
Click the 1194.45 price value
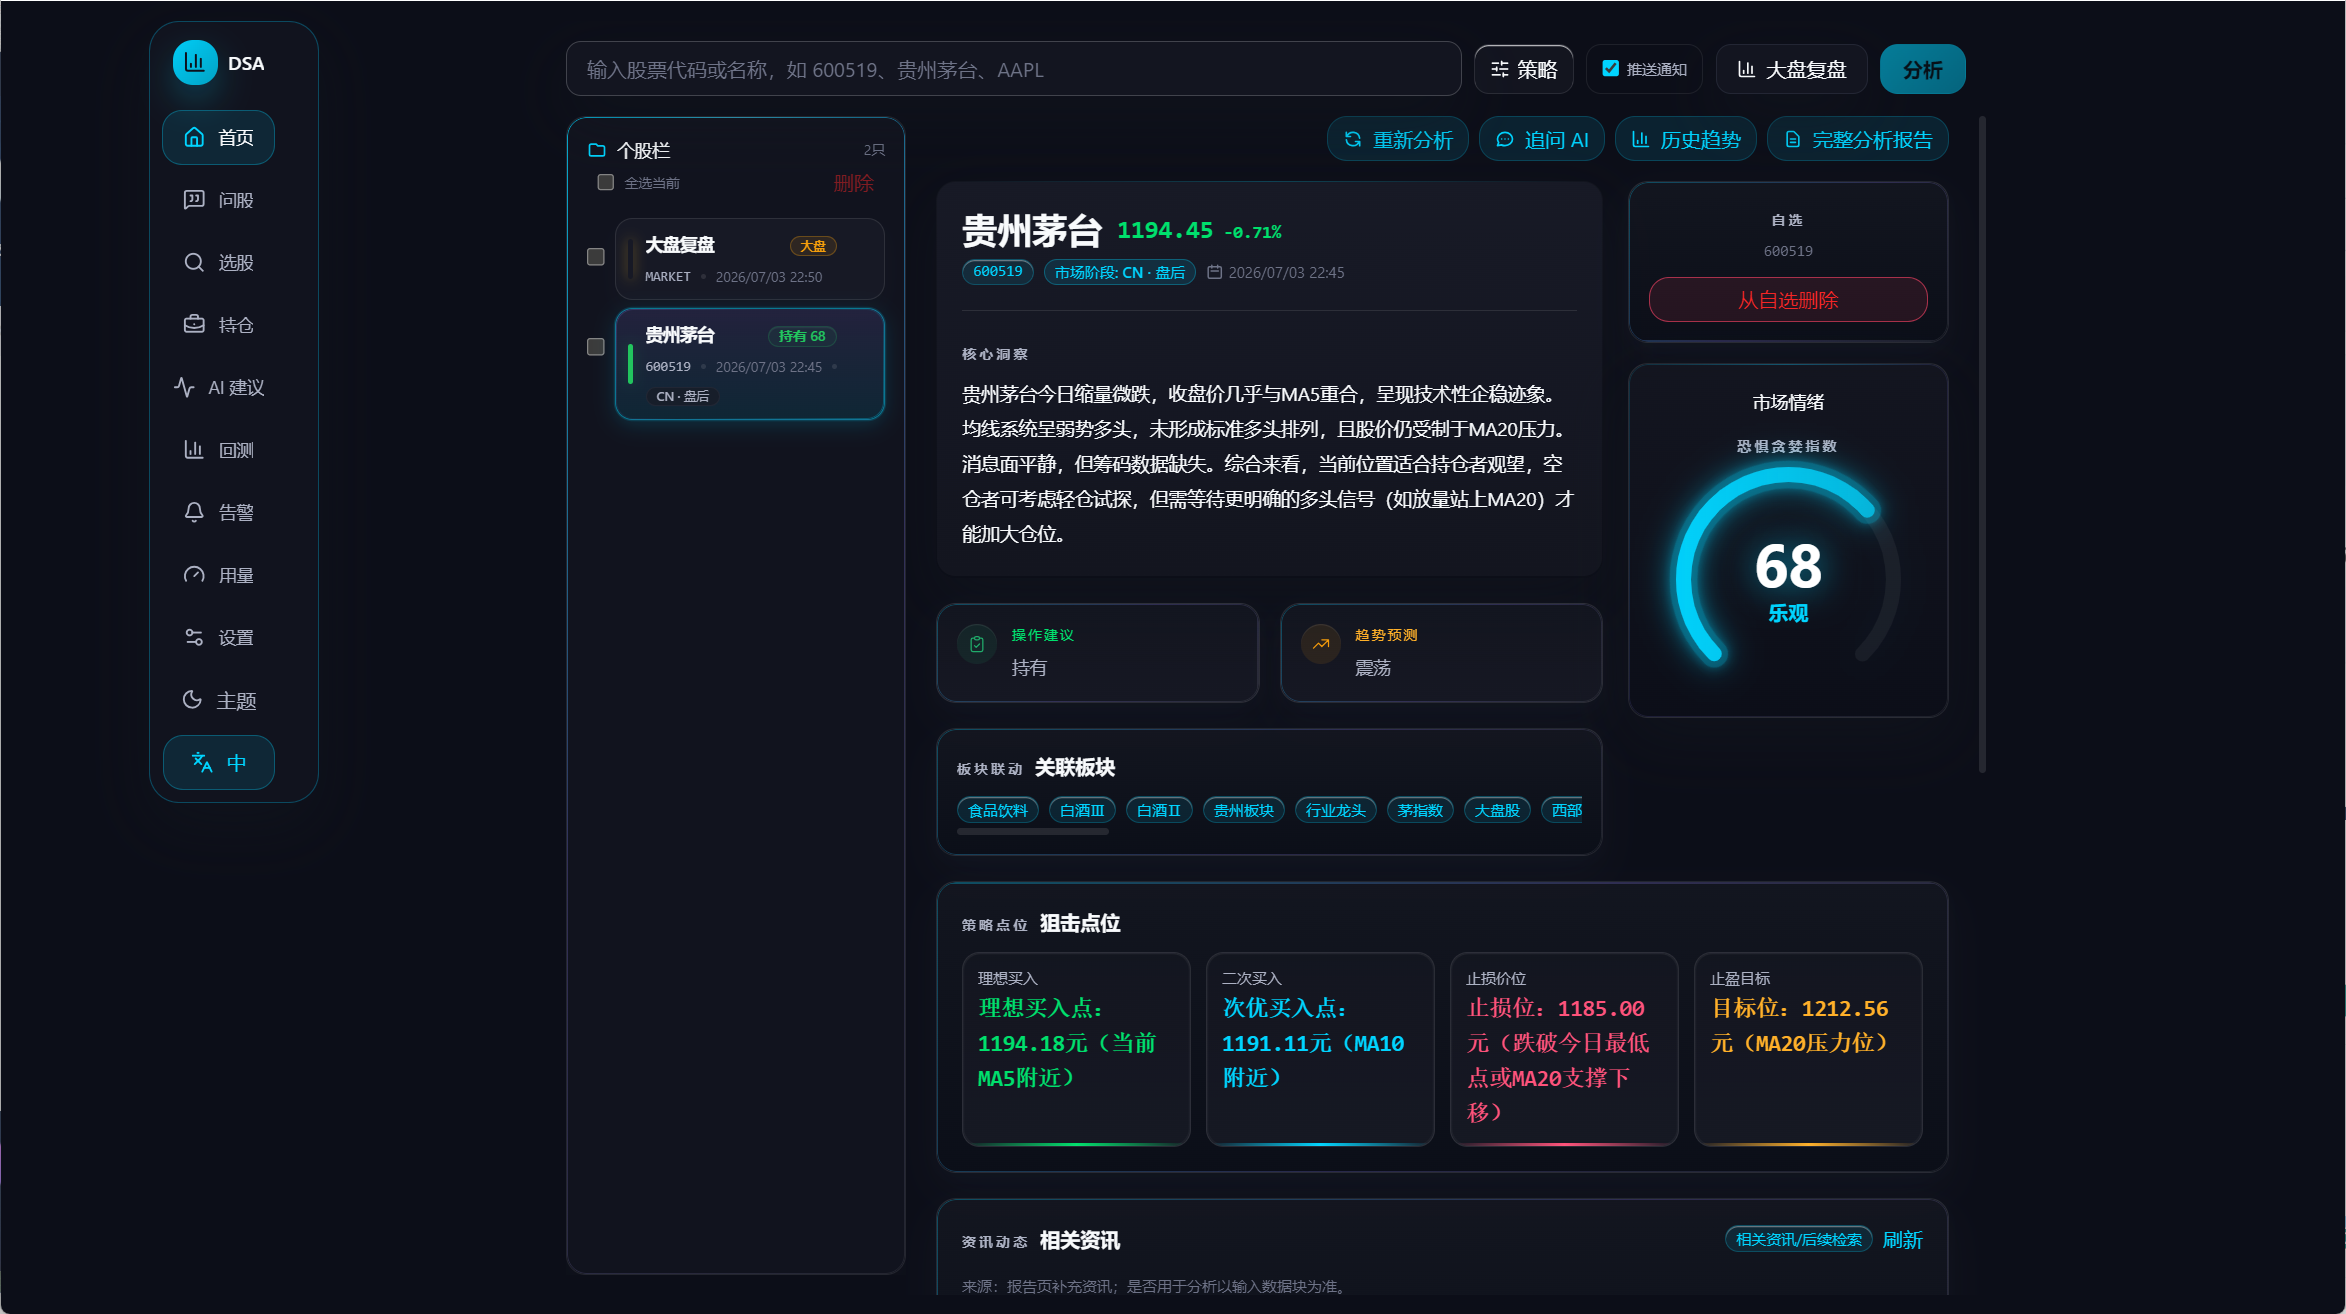click(x=1164, y=231)
